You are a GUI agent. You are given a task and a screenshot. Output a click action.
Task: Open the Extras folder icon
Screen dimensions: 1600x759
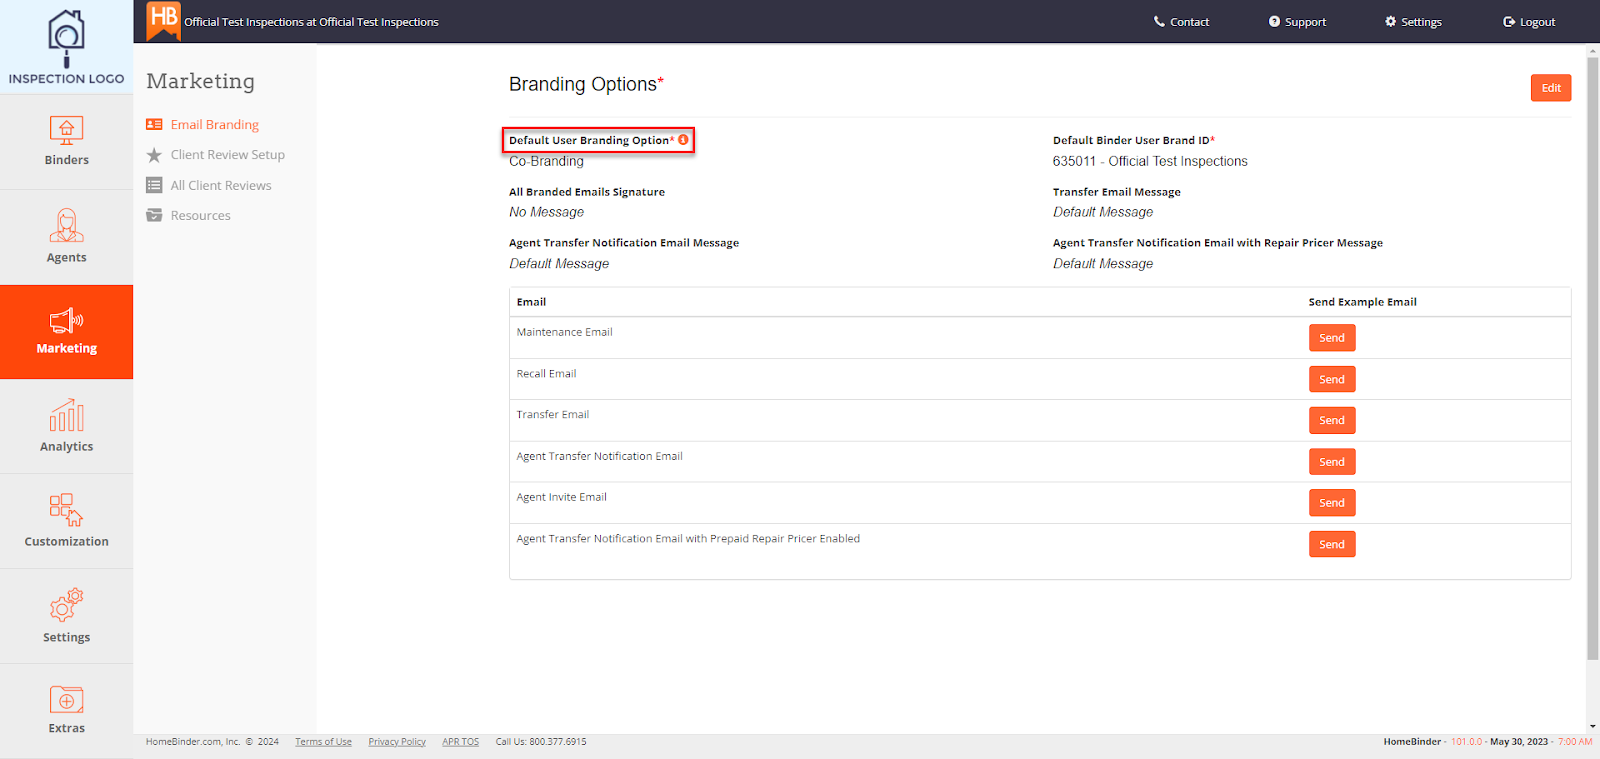[x=66, y=699]
